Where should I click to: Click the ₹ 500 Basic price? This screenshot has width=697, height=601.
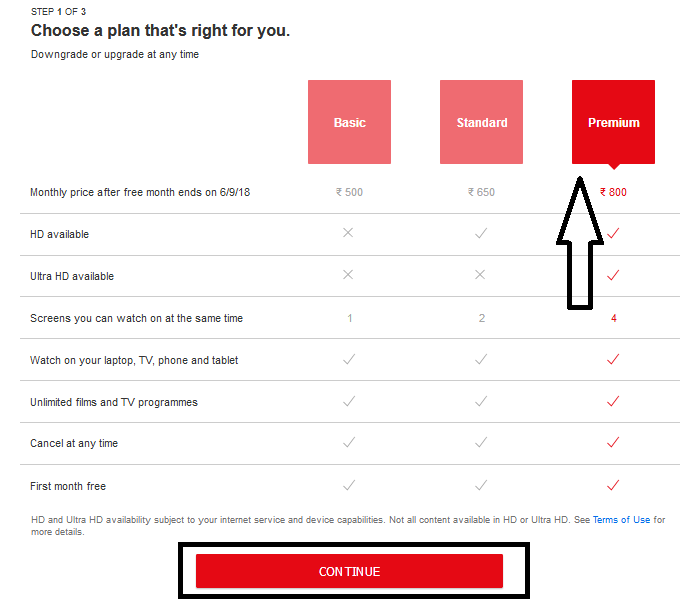[x=349, y=192]
